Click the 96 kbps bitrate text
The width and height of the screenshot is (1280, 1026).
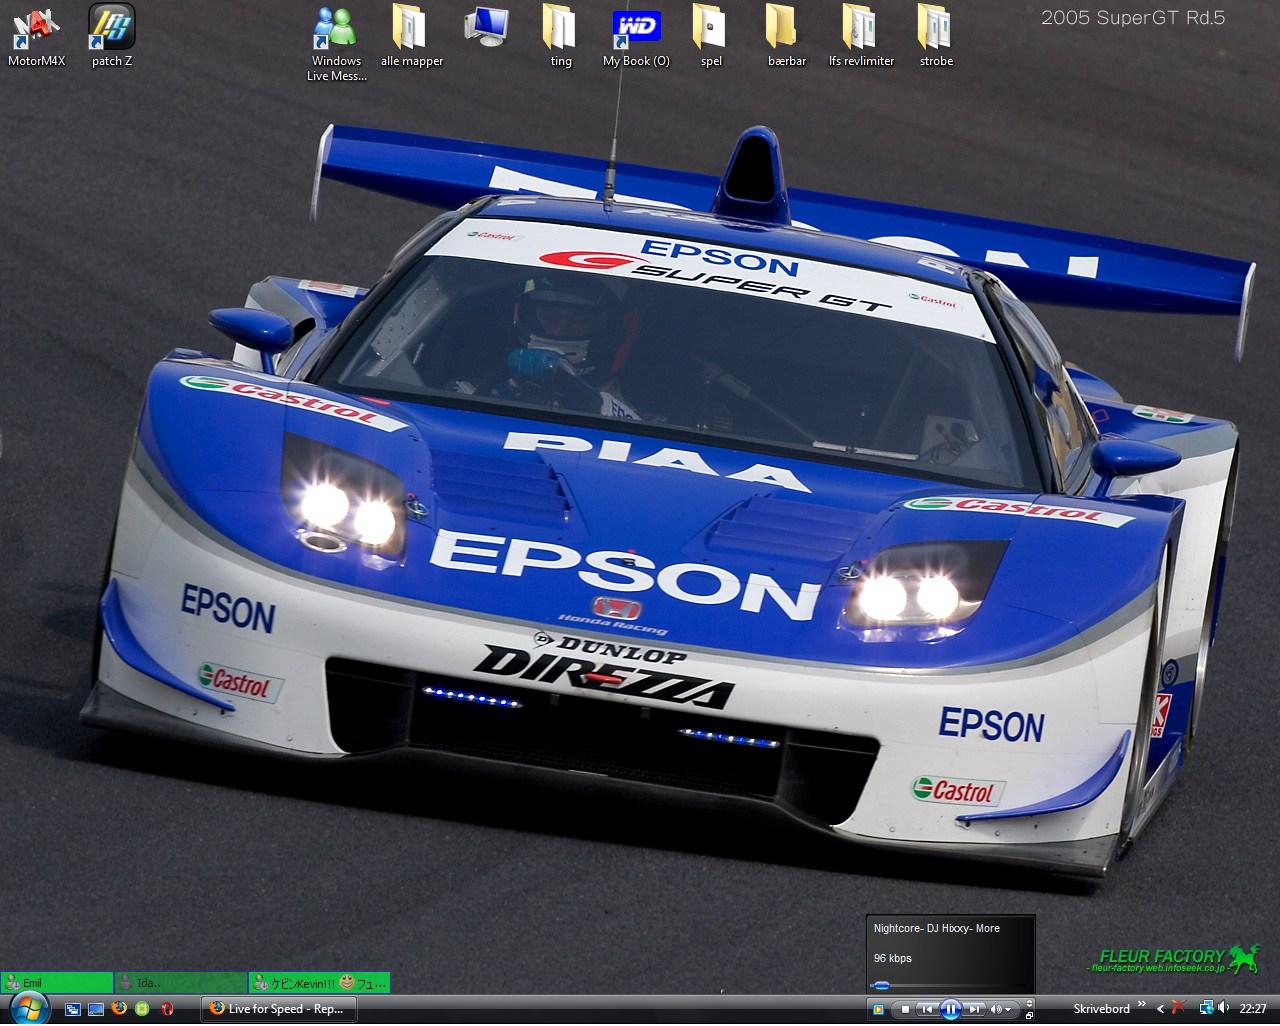coord(893,958)
